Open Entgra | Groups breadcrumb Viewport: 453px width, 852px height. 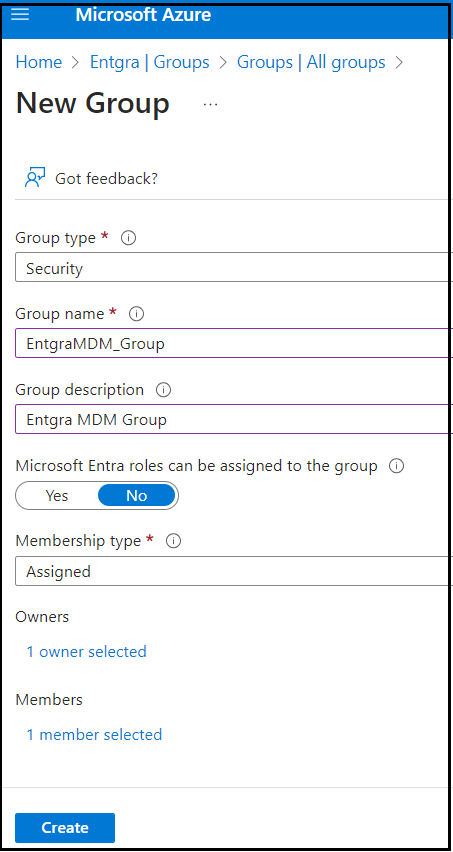(149, 62)
